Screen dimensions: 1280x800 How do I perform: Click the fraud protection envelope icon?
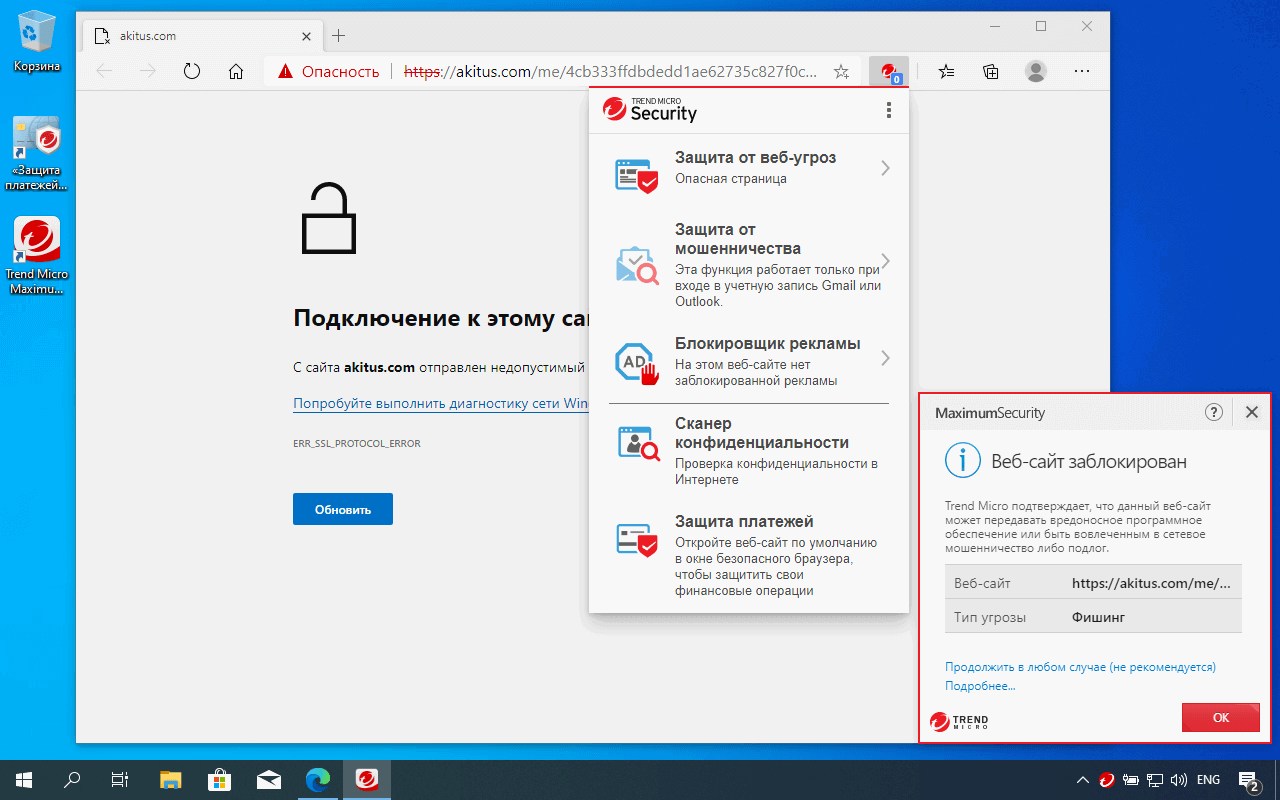637,265
